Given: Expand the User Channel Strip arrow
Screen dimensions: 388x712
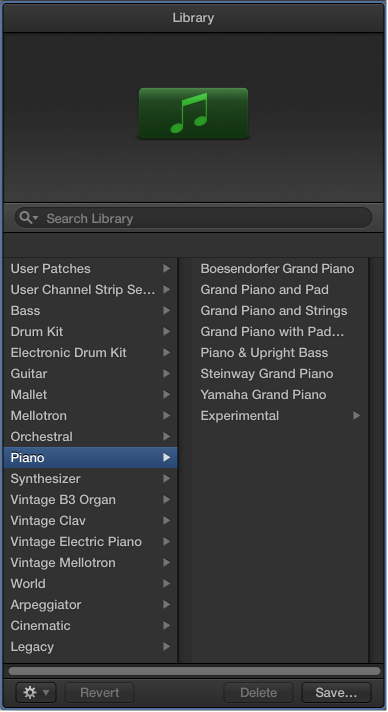Looking at the screenshot, I should (167, 289).
